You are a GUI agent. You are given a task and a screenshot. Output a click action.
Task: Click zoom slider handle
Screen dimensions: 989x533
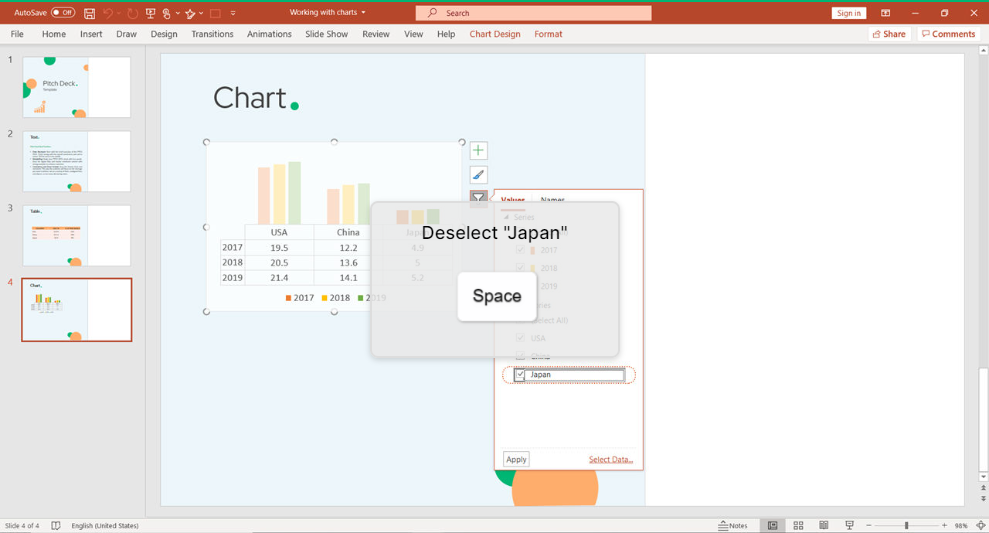(906, 525)
